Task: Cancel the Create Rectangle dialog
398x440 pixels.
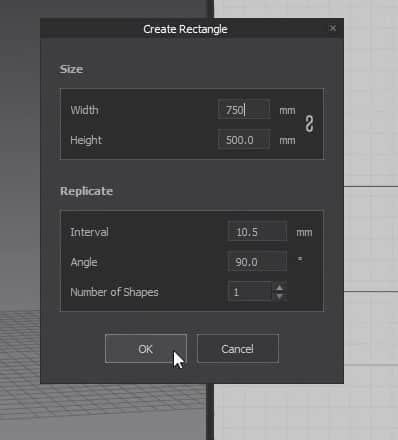Action: pyautogui.click(x=238, y=348)
